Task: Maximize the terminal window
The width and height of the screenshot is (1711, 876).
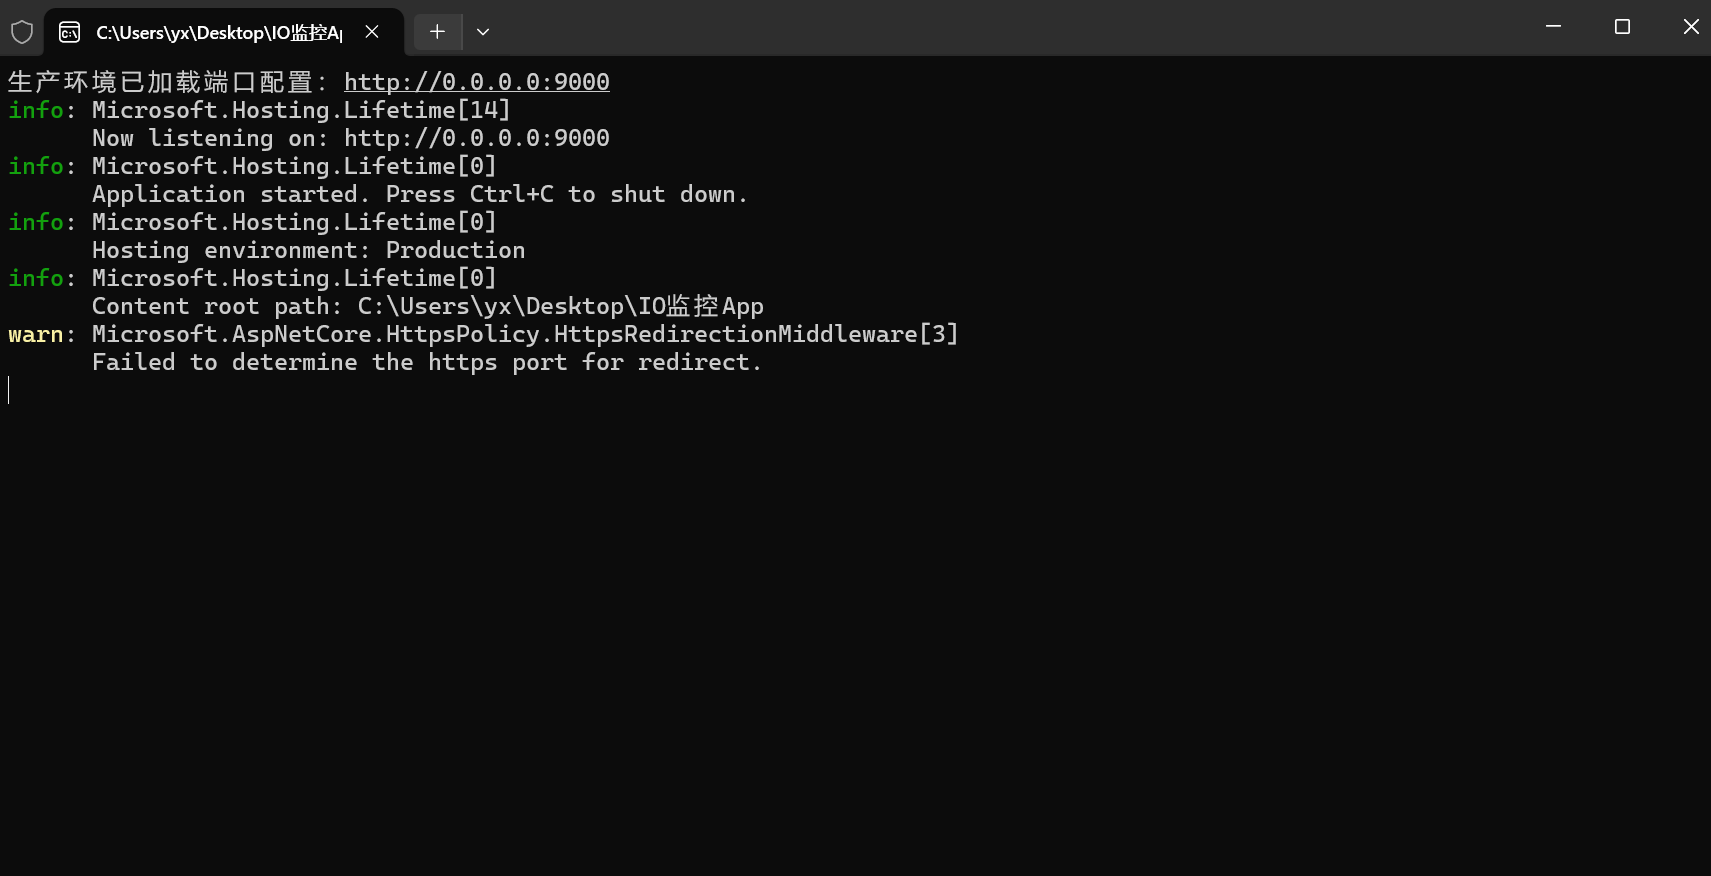Action: click(1622, 27)
